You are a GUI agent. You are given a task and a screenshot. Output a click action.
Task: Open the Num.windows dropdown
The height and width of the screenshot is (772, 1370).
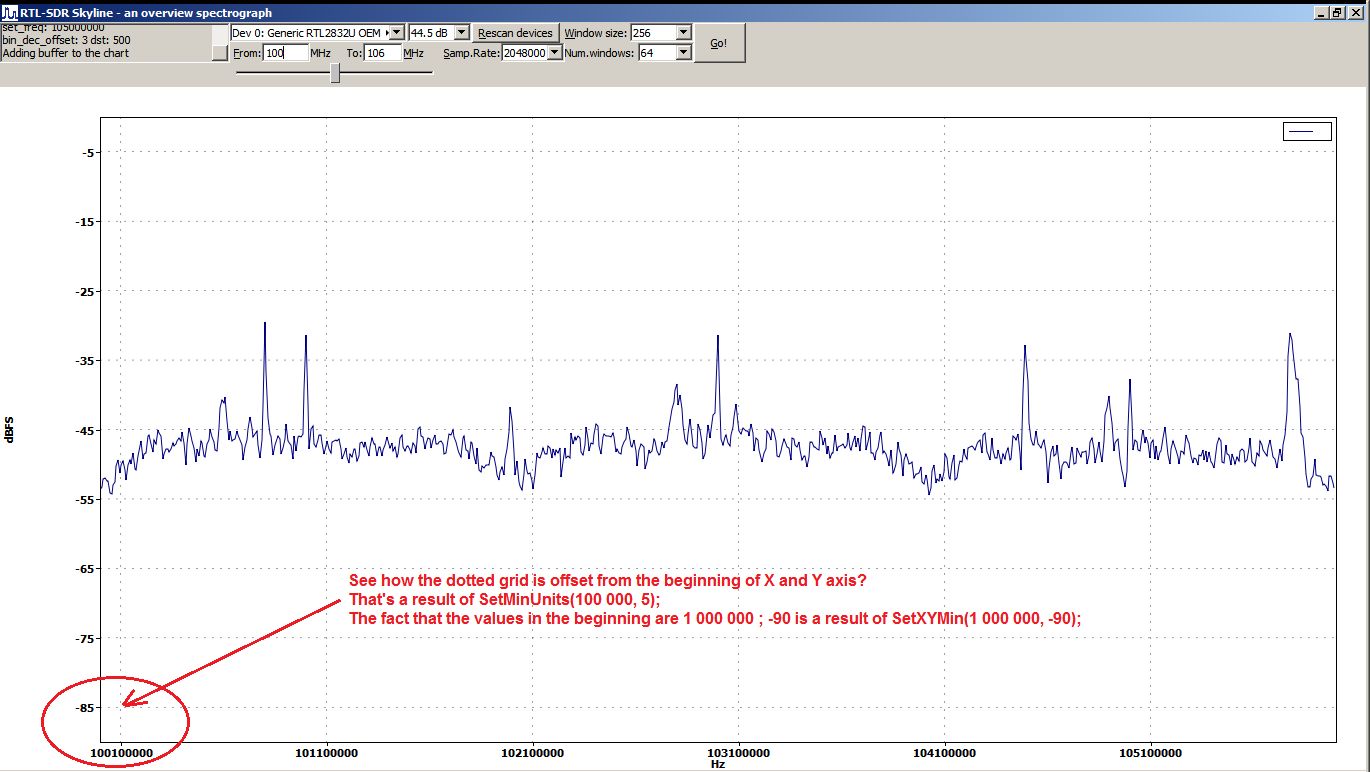(x=683, y=53)
